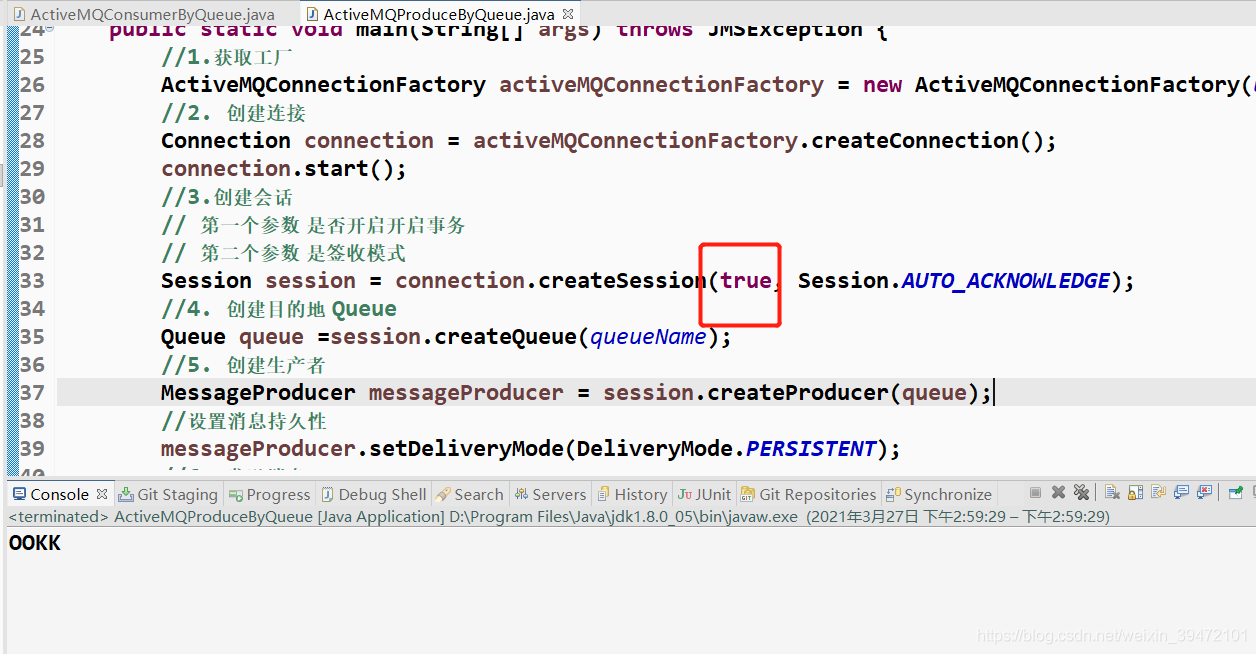Click comment '// 第二个参数 是签收模式'
The height and width of the screenshot is (654, 1256).
(x=284, y=253)
